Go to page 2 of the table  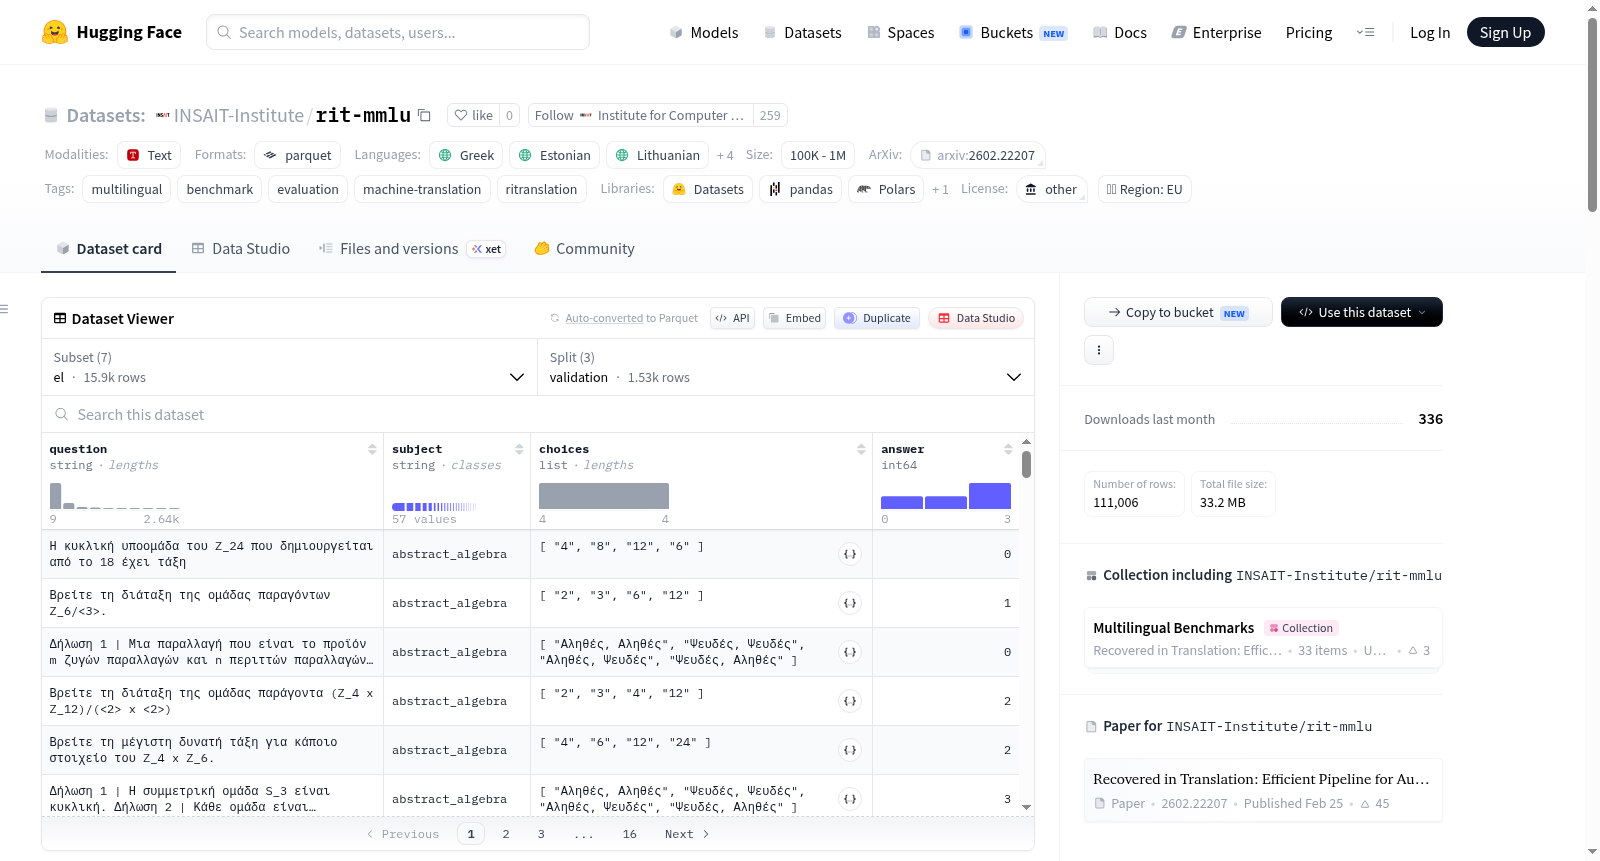tap(506, 834)
